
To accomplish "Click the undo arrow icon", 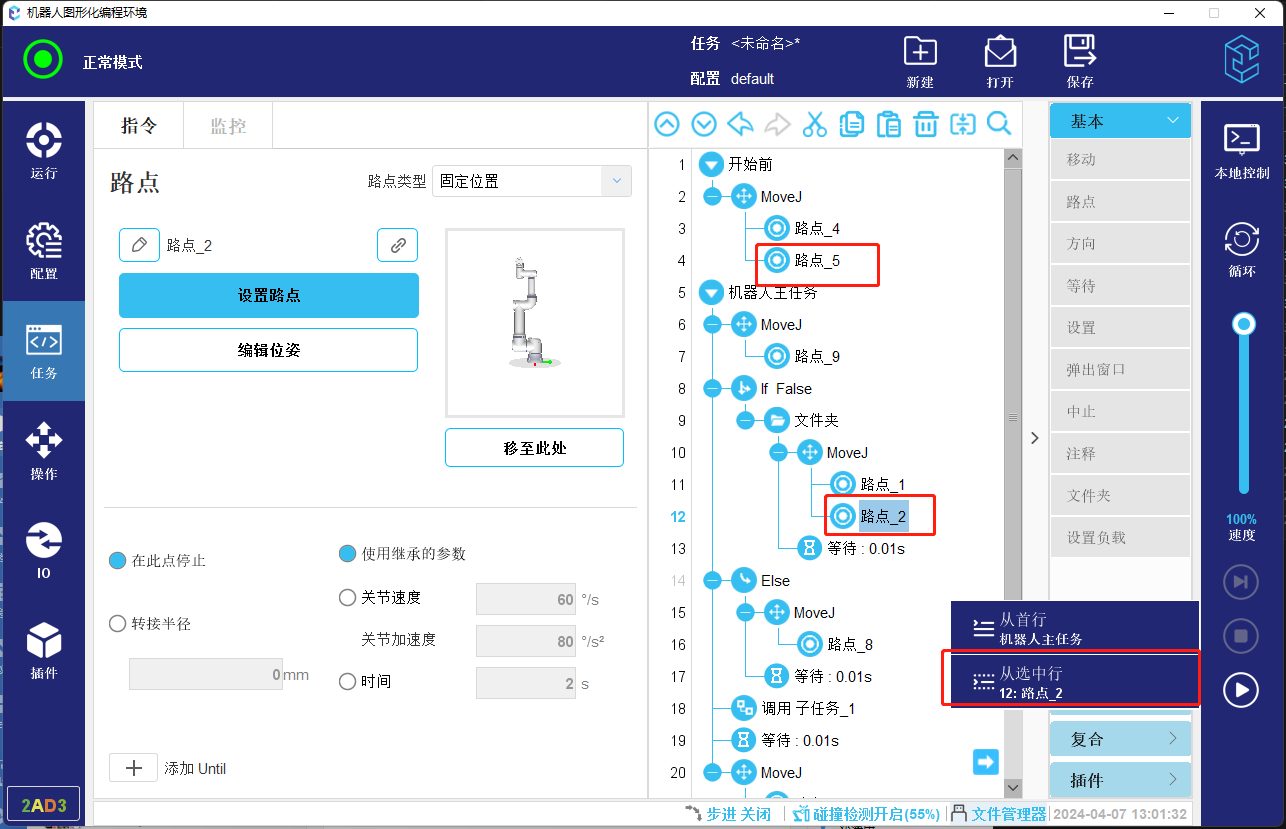I will [x=741, y=124].
